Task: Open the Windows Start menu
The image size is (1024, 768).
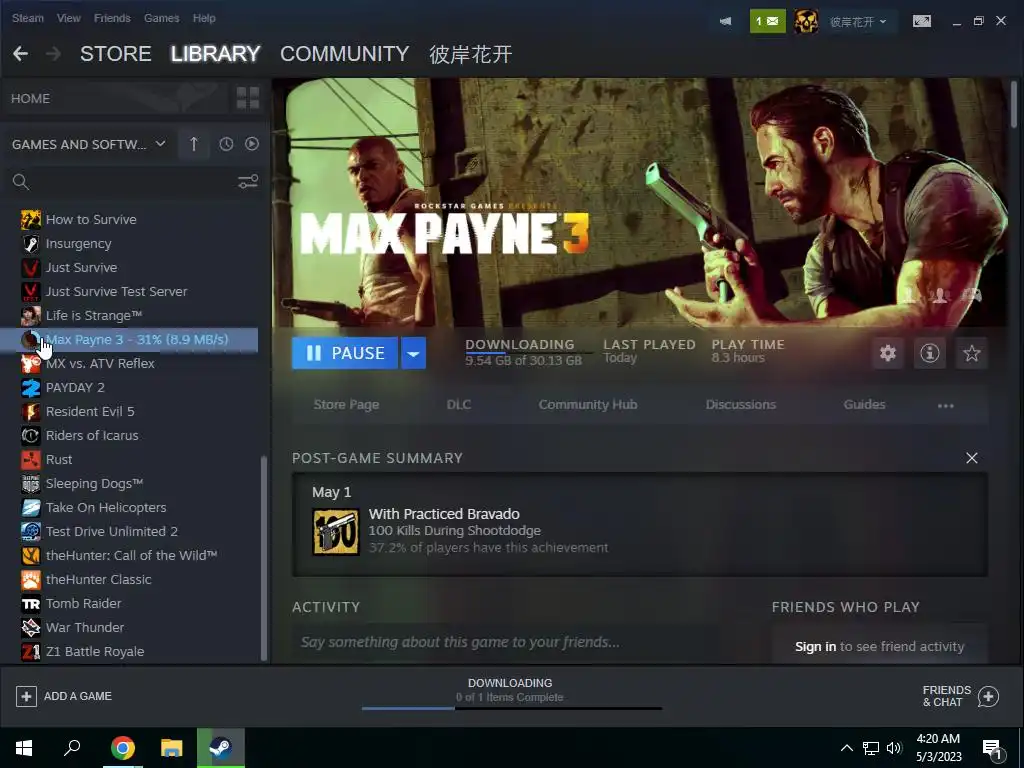Action: [24, 748]
